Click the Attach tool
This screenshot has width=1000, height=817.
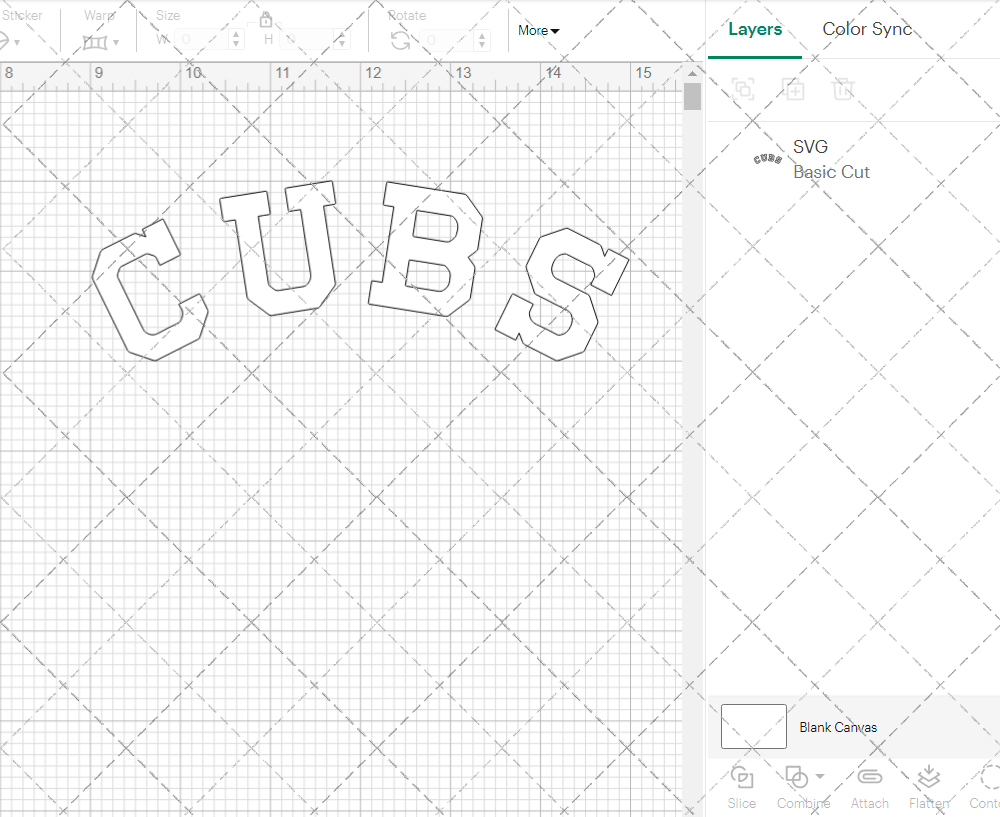(x=869, y=788)
